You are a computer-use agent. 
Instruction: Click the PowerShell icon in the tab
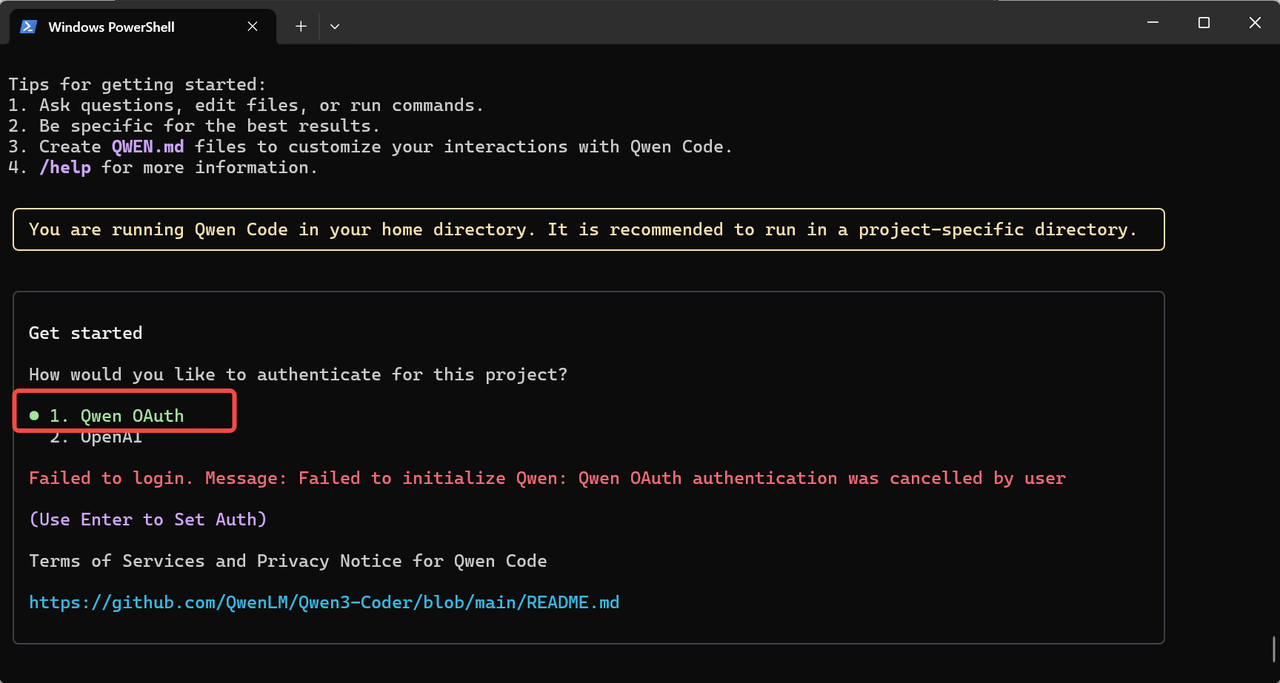pos(29,26)
